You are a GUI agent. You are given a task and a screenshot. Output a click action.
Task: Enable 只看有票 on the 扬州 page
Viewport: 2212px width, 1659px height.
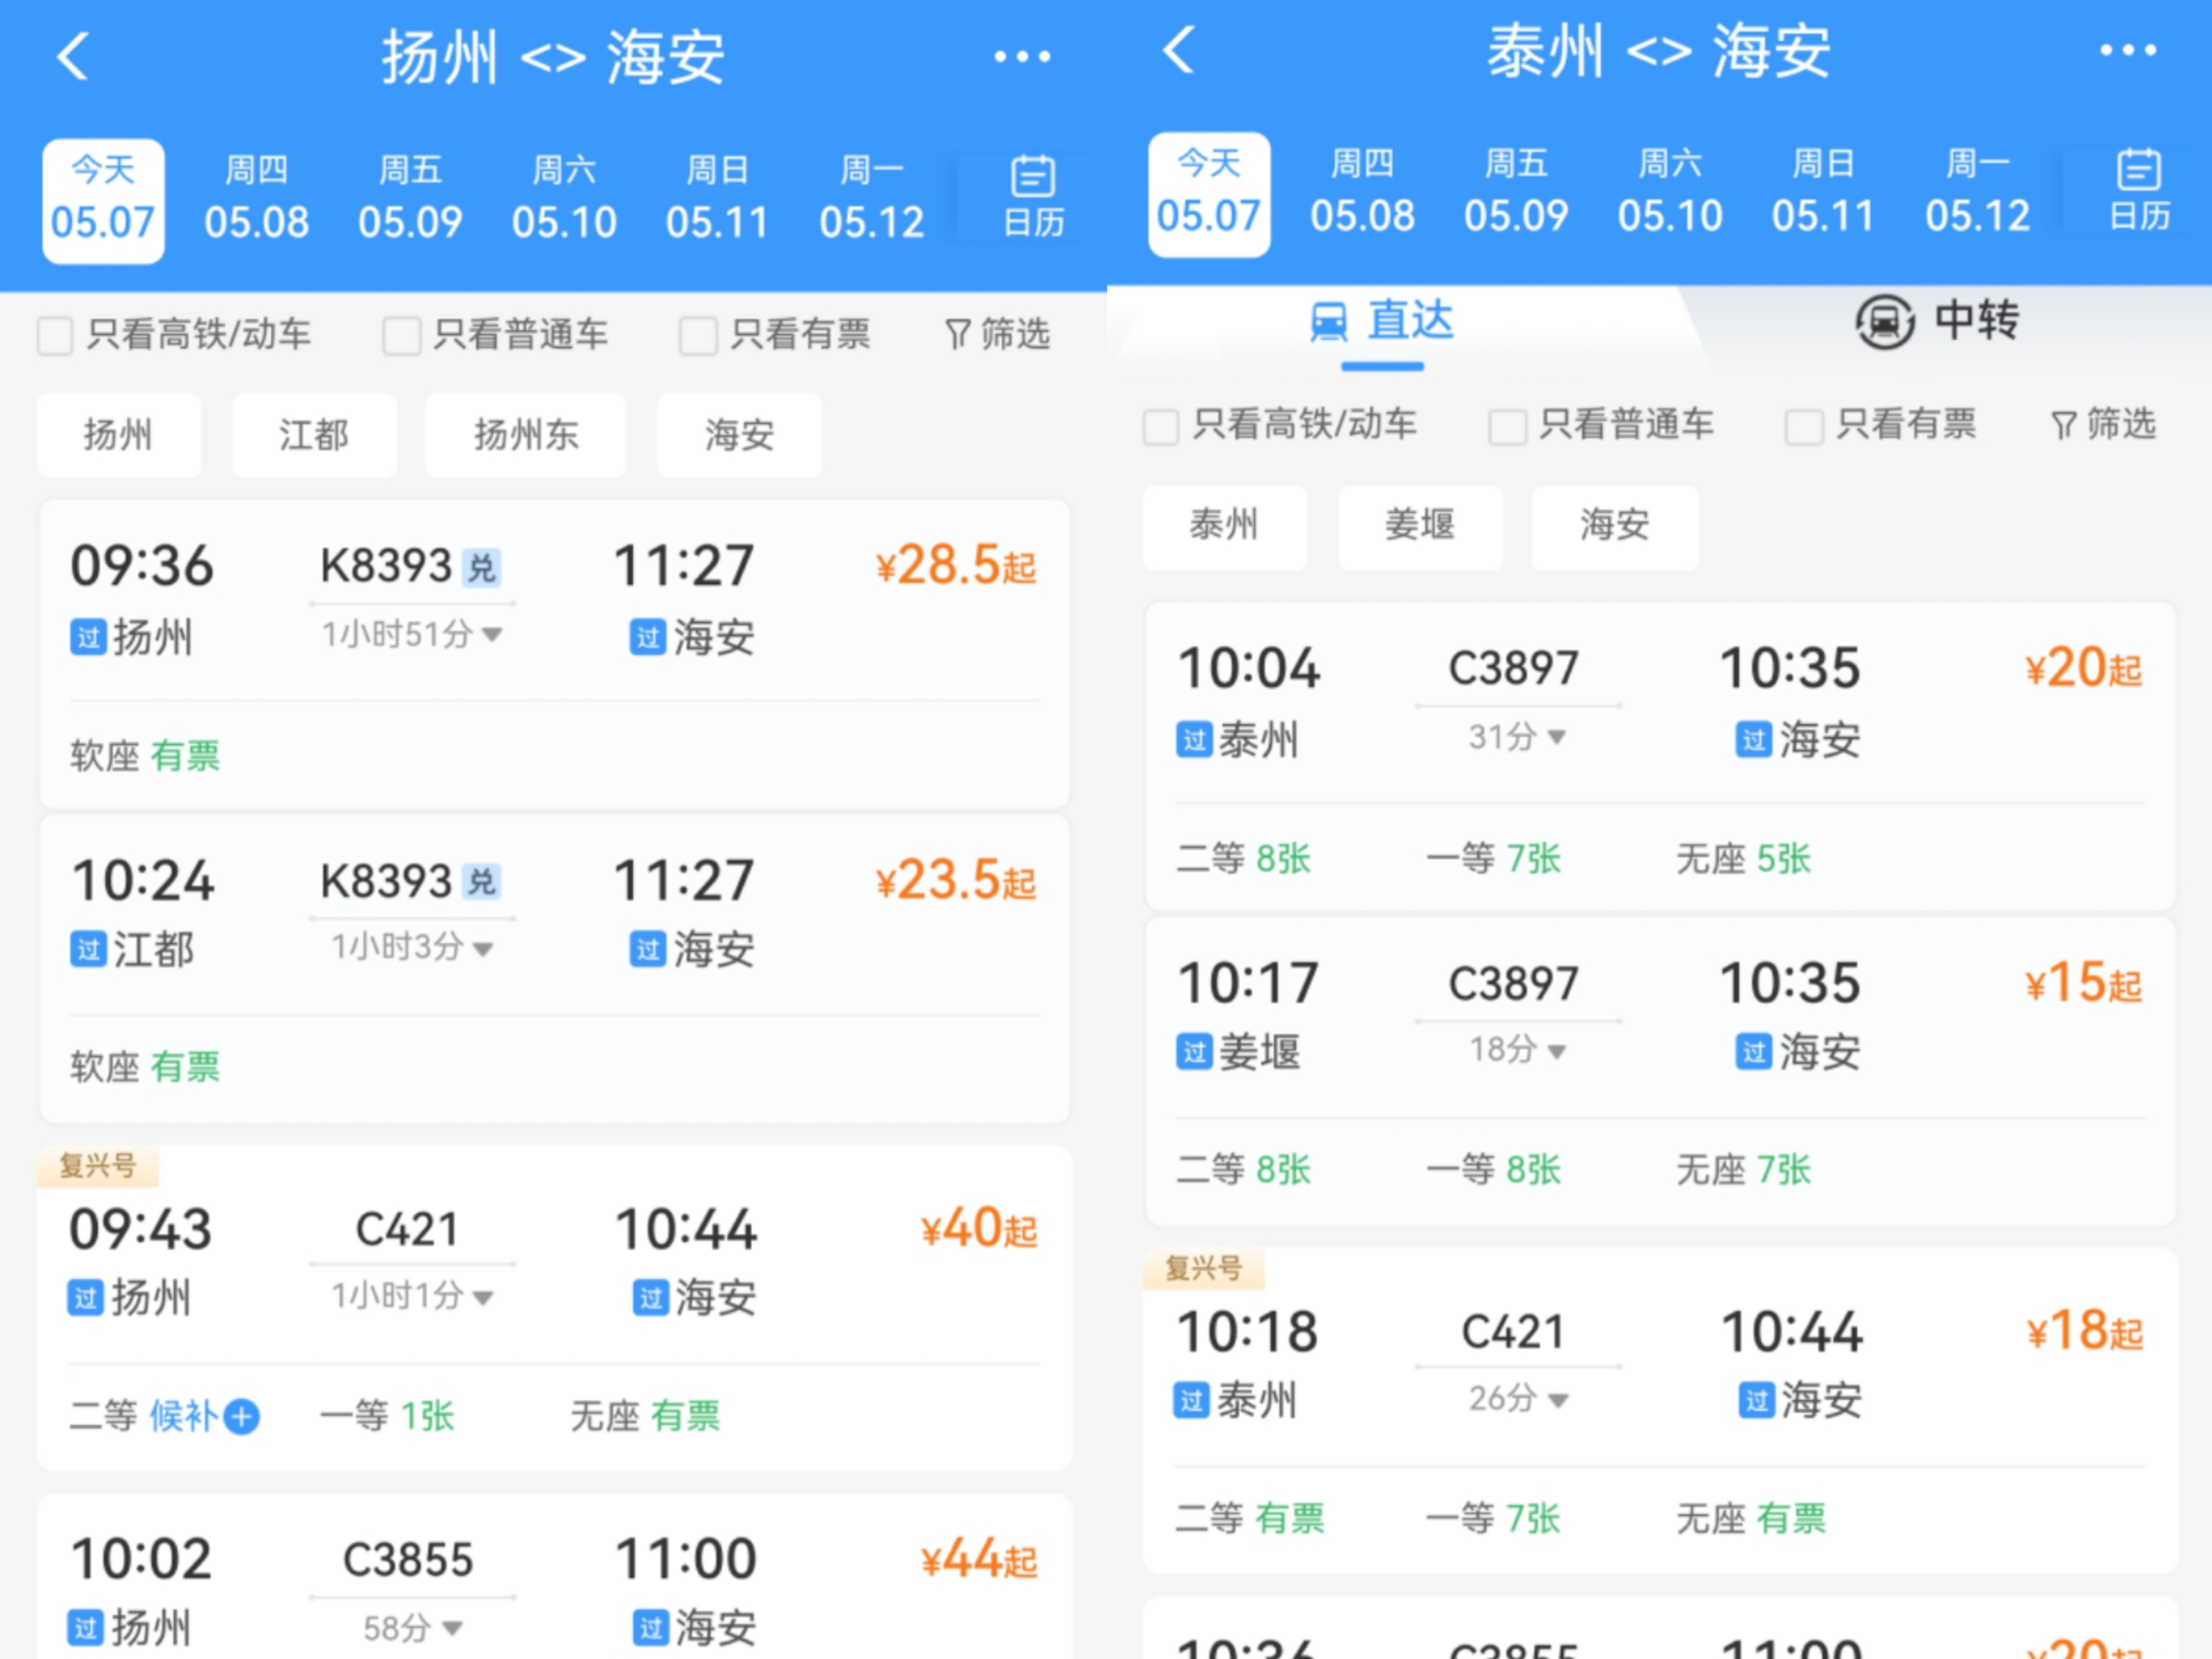(697, 336)
